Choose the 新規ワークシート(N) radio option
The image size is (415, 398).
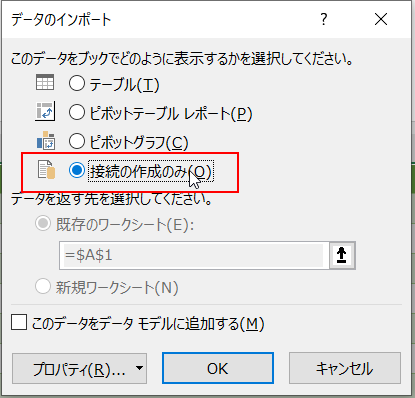pos(43,286)
